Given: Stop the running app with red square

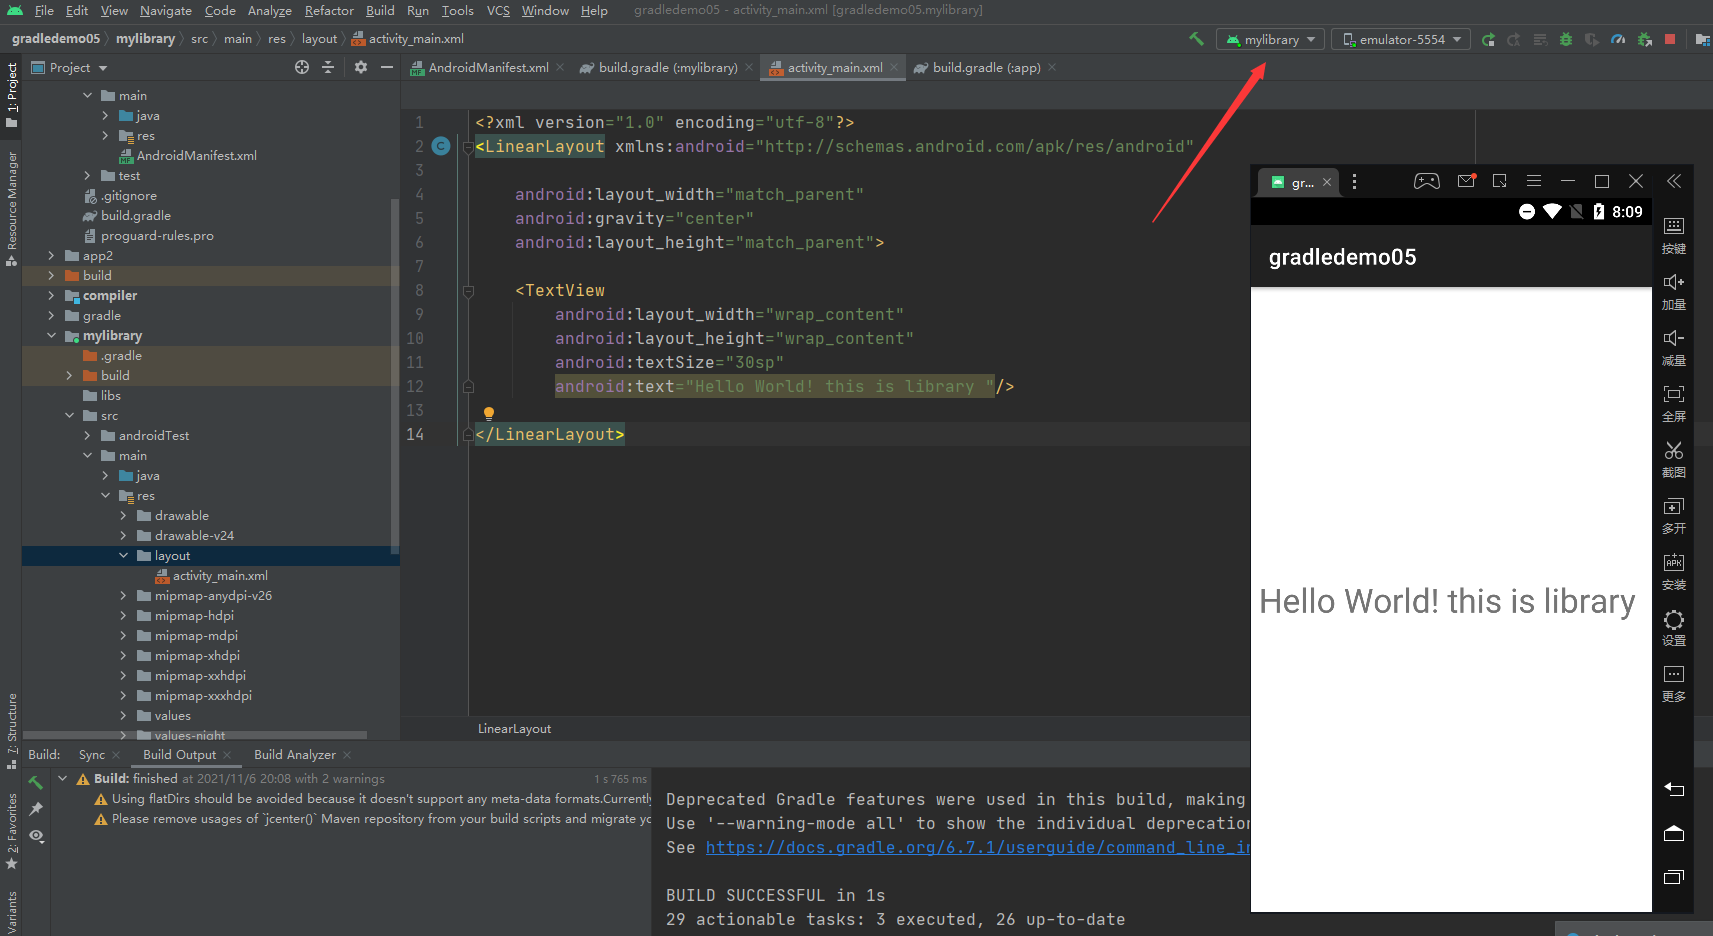Looking at the screenshot, I should [x=1670, y=39].
